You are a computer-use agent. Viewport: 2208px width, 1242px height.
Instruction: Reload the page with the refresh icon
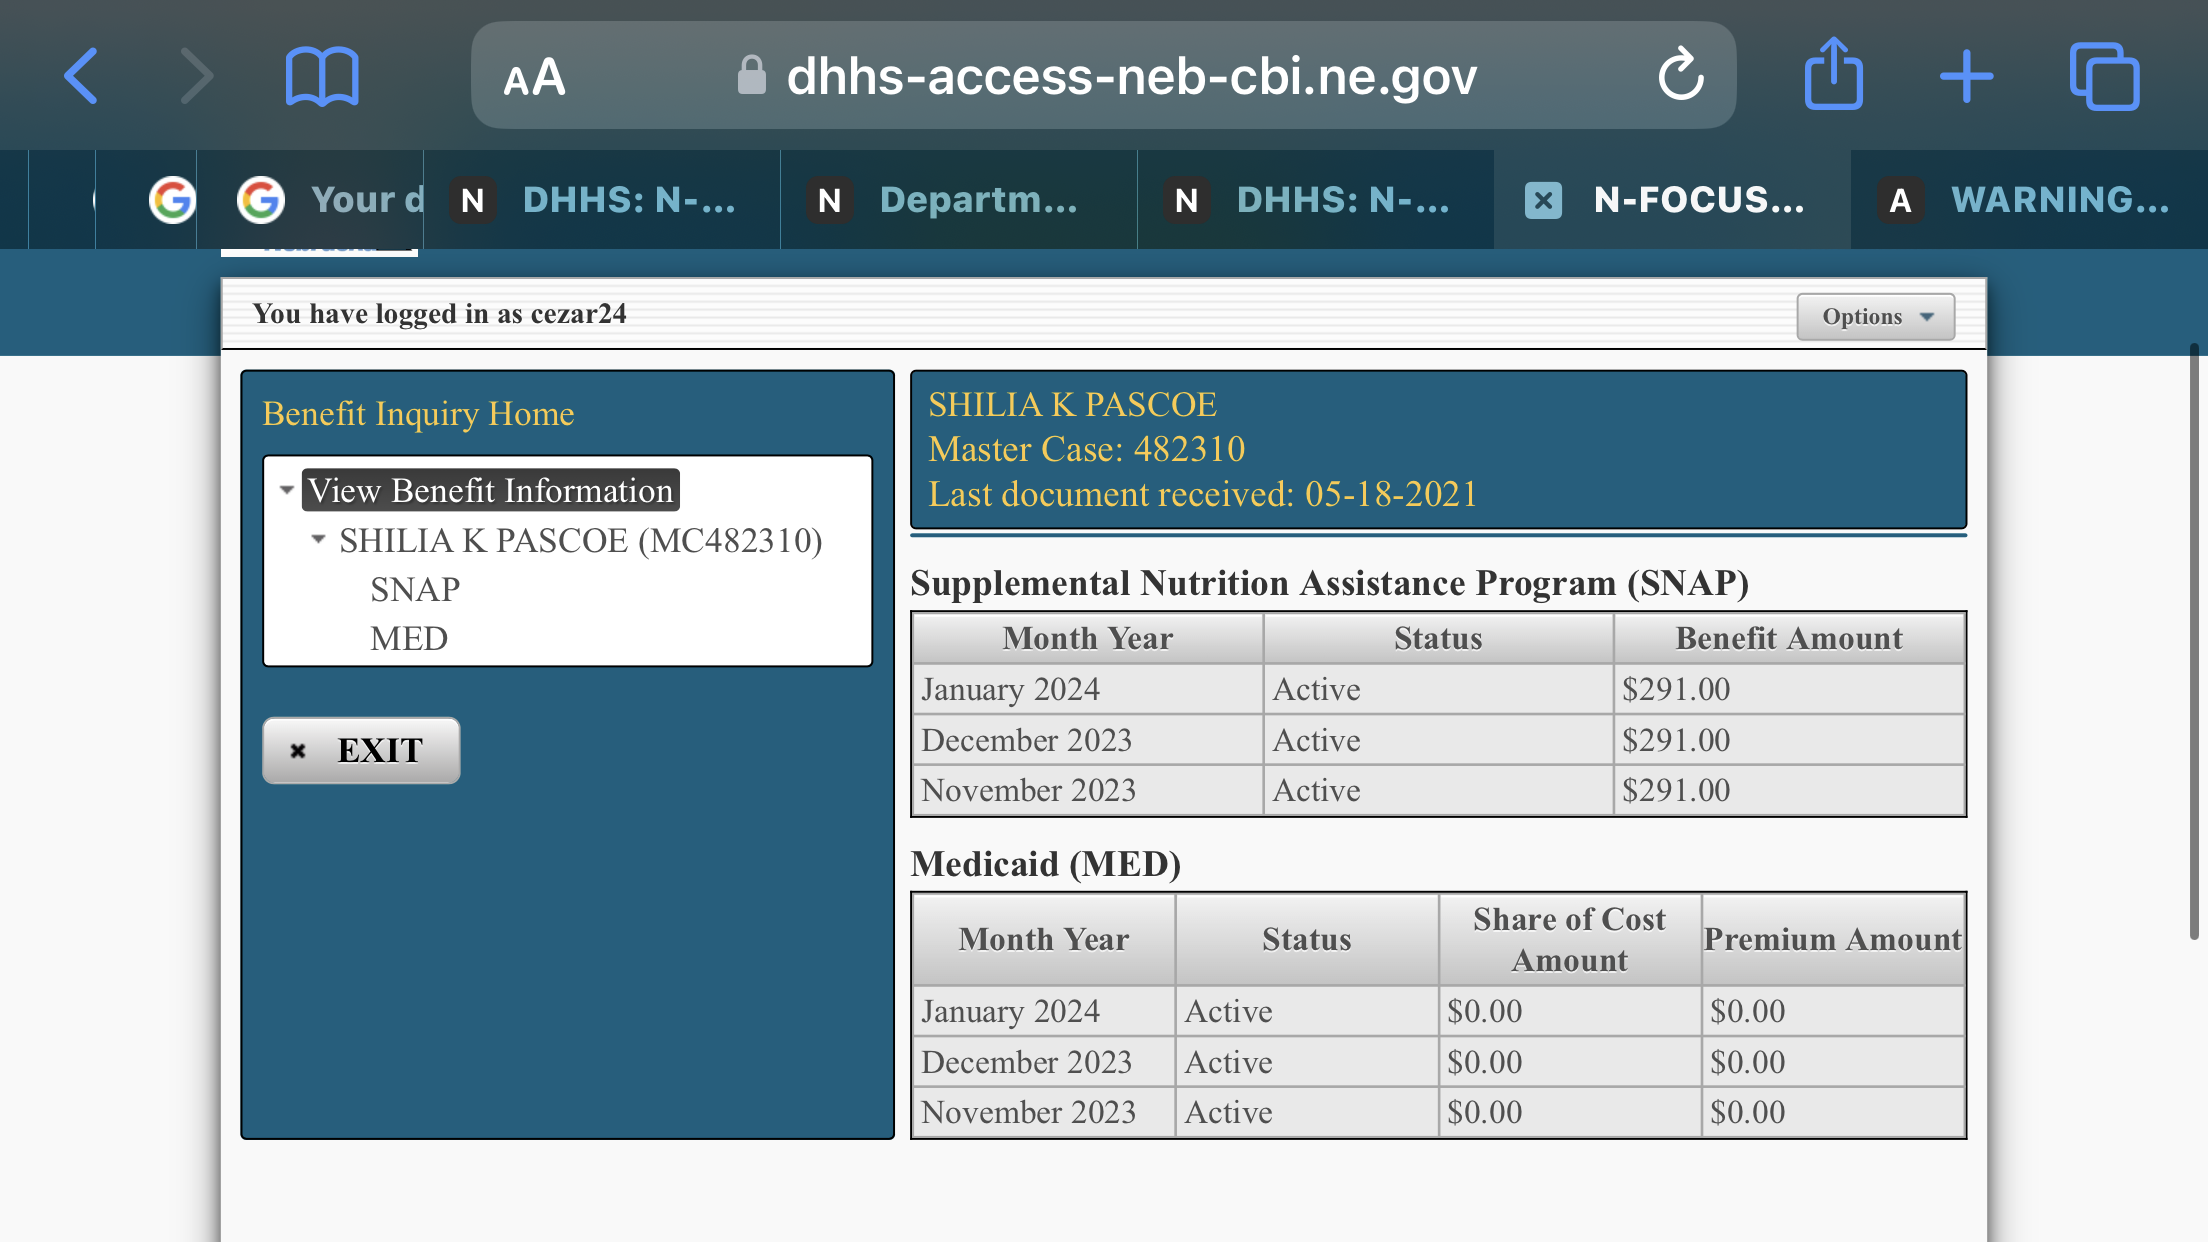(x=1680, y=74)
